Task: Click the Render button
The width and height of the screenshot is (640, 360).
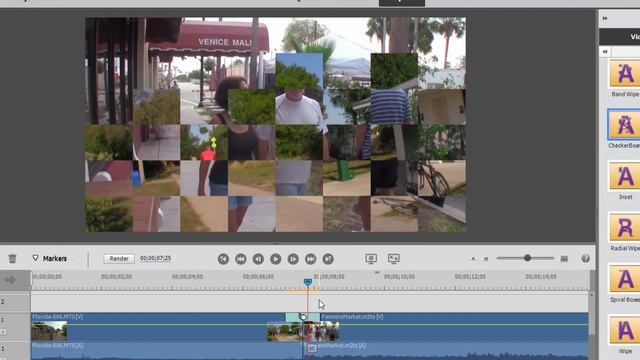Action: 119,258
